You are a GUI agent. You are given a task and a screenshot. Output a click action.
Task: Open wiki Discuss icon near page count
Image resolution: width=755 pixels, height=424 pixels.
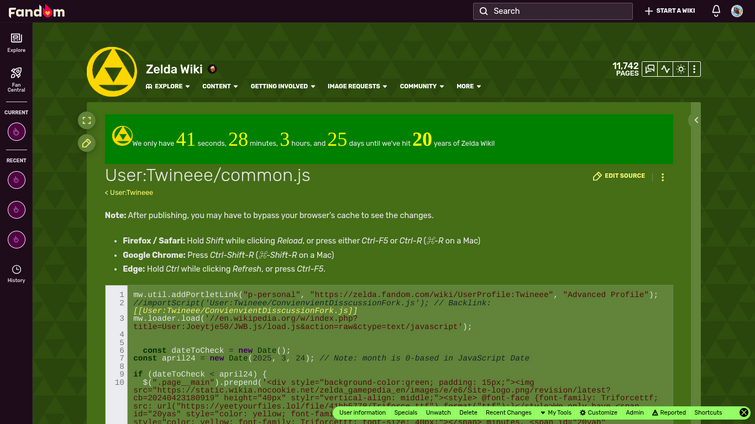point(650,69)
